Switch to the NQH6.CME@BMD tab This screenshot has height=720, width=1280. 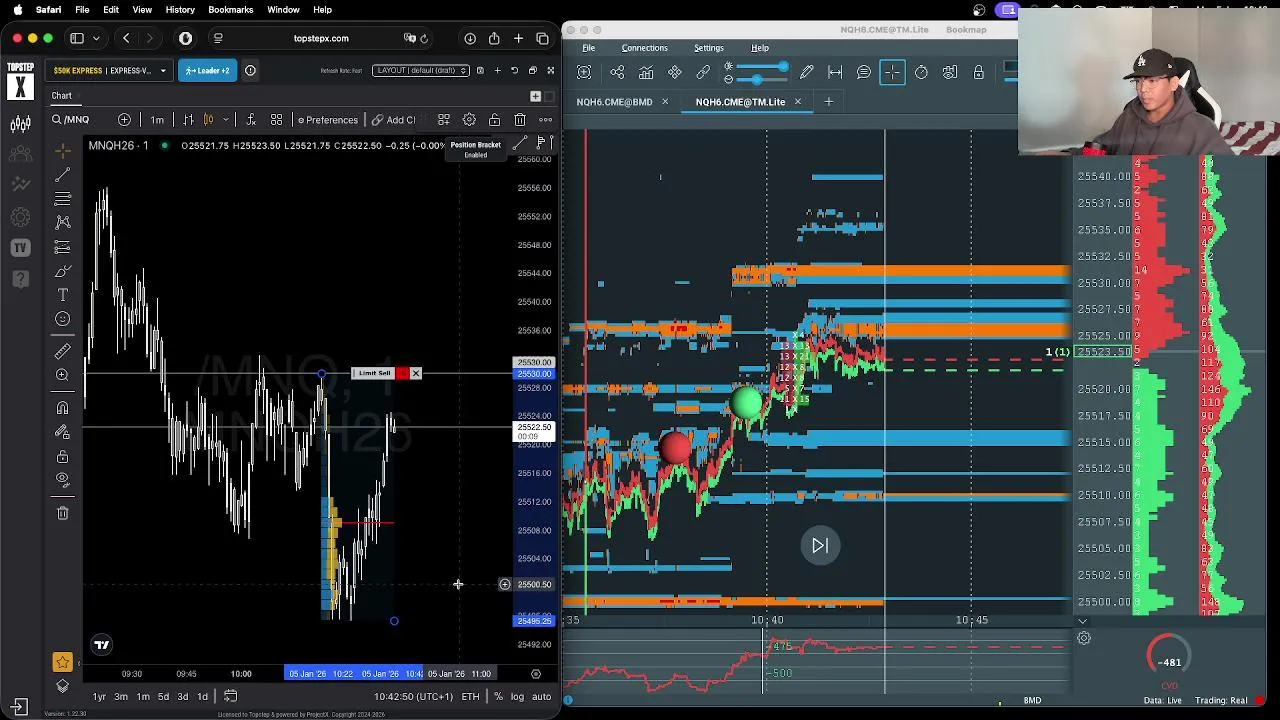[614, 102]
